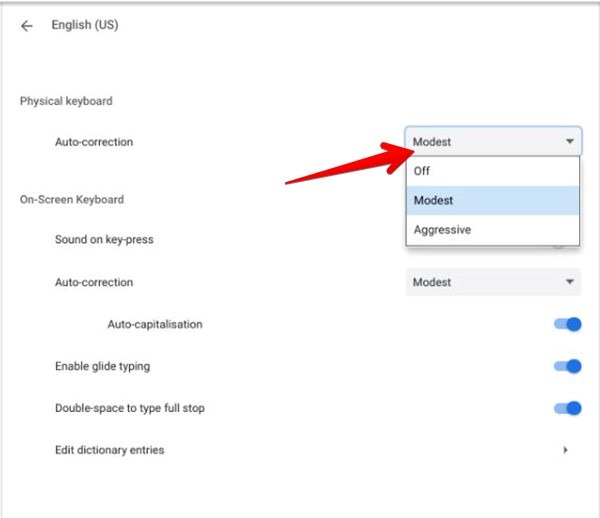Click the English (US) page title
The height and width of the screenshot is (518, 600).
[x=85, y=25]
